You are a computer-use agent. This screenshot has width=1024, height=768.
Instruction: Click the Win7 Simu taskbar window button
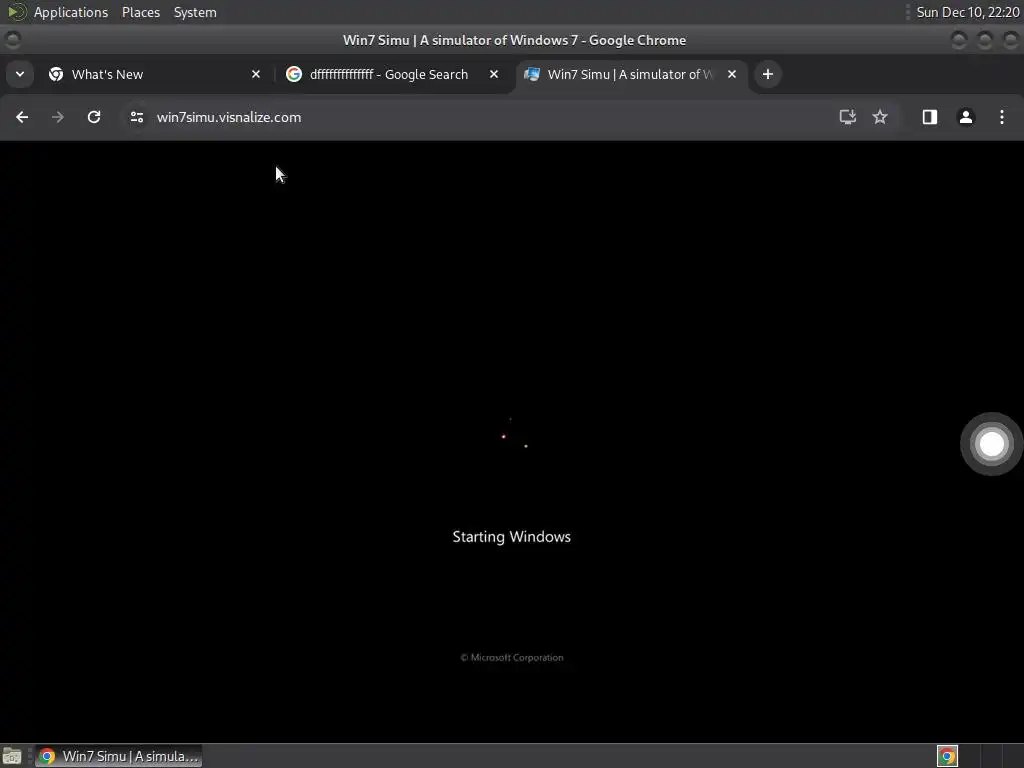(x=119, y=756)
